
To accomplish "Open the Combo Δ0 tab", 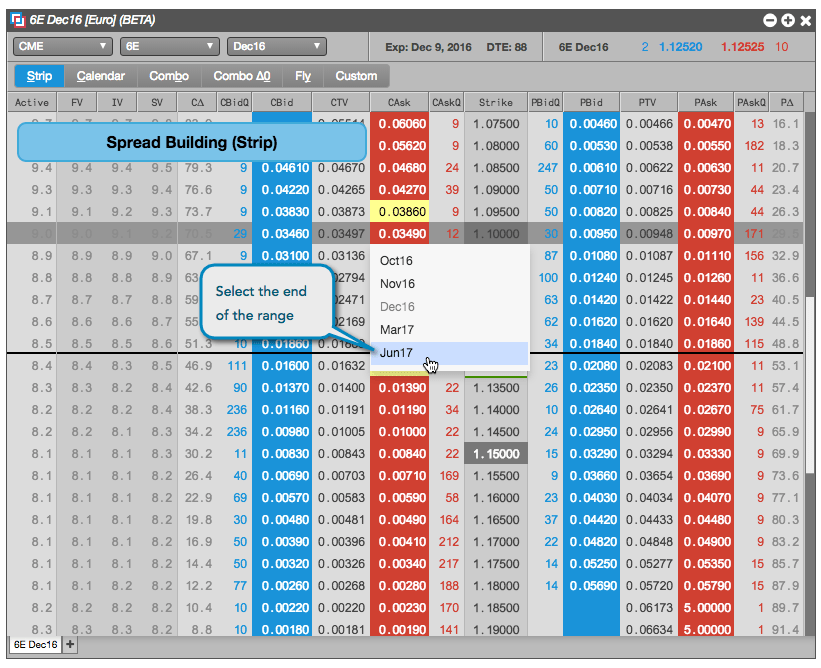I will (241, 76).
